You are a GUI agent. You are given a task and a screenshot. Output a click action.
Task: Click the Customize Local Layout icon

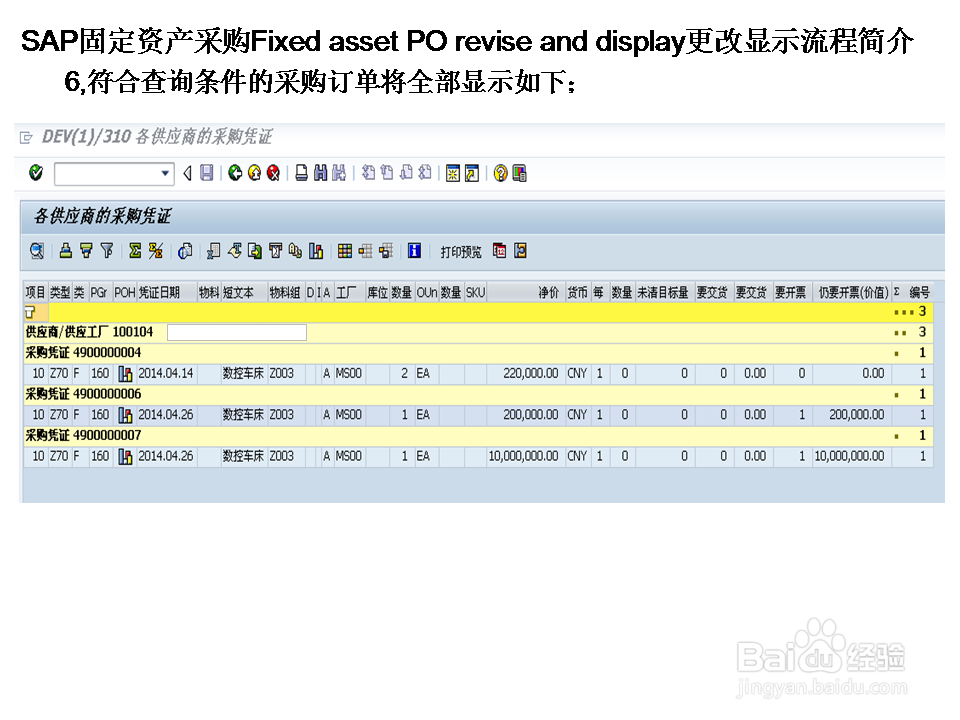pyautogui.click(x=519, y=173)
